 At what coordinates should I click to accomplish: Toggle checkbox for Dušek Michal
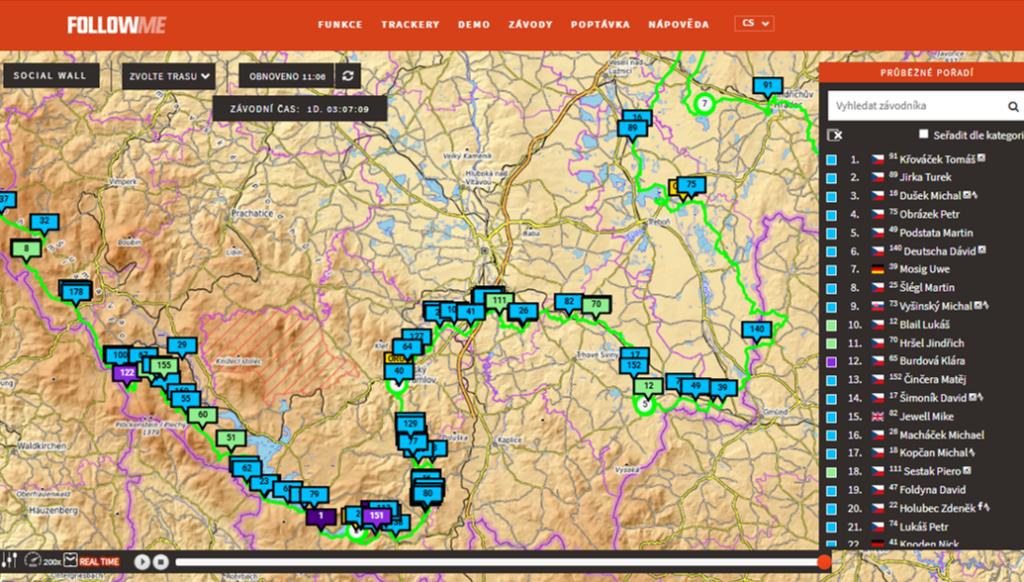(831, 196)
